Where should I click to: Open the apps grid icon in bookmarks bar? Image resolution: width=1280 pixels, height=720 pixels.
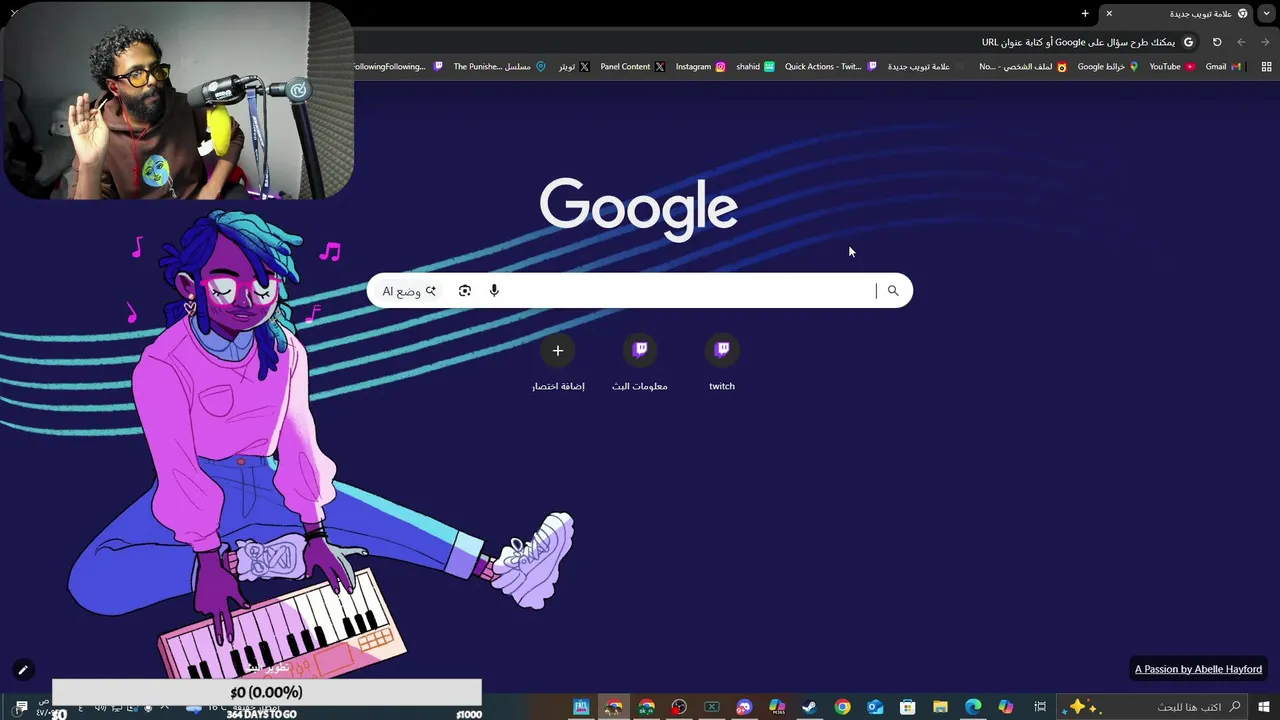click(1266, 67)
